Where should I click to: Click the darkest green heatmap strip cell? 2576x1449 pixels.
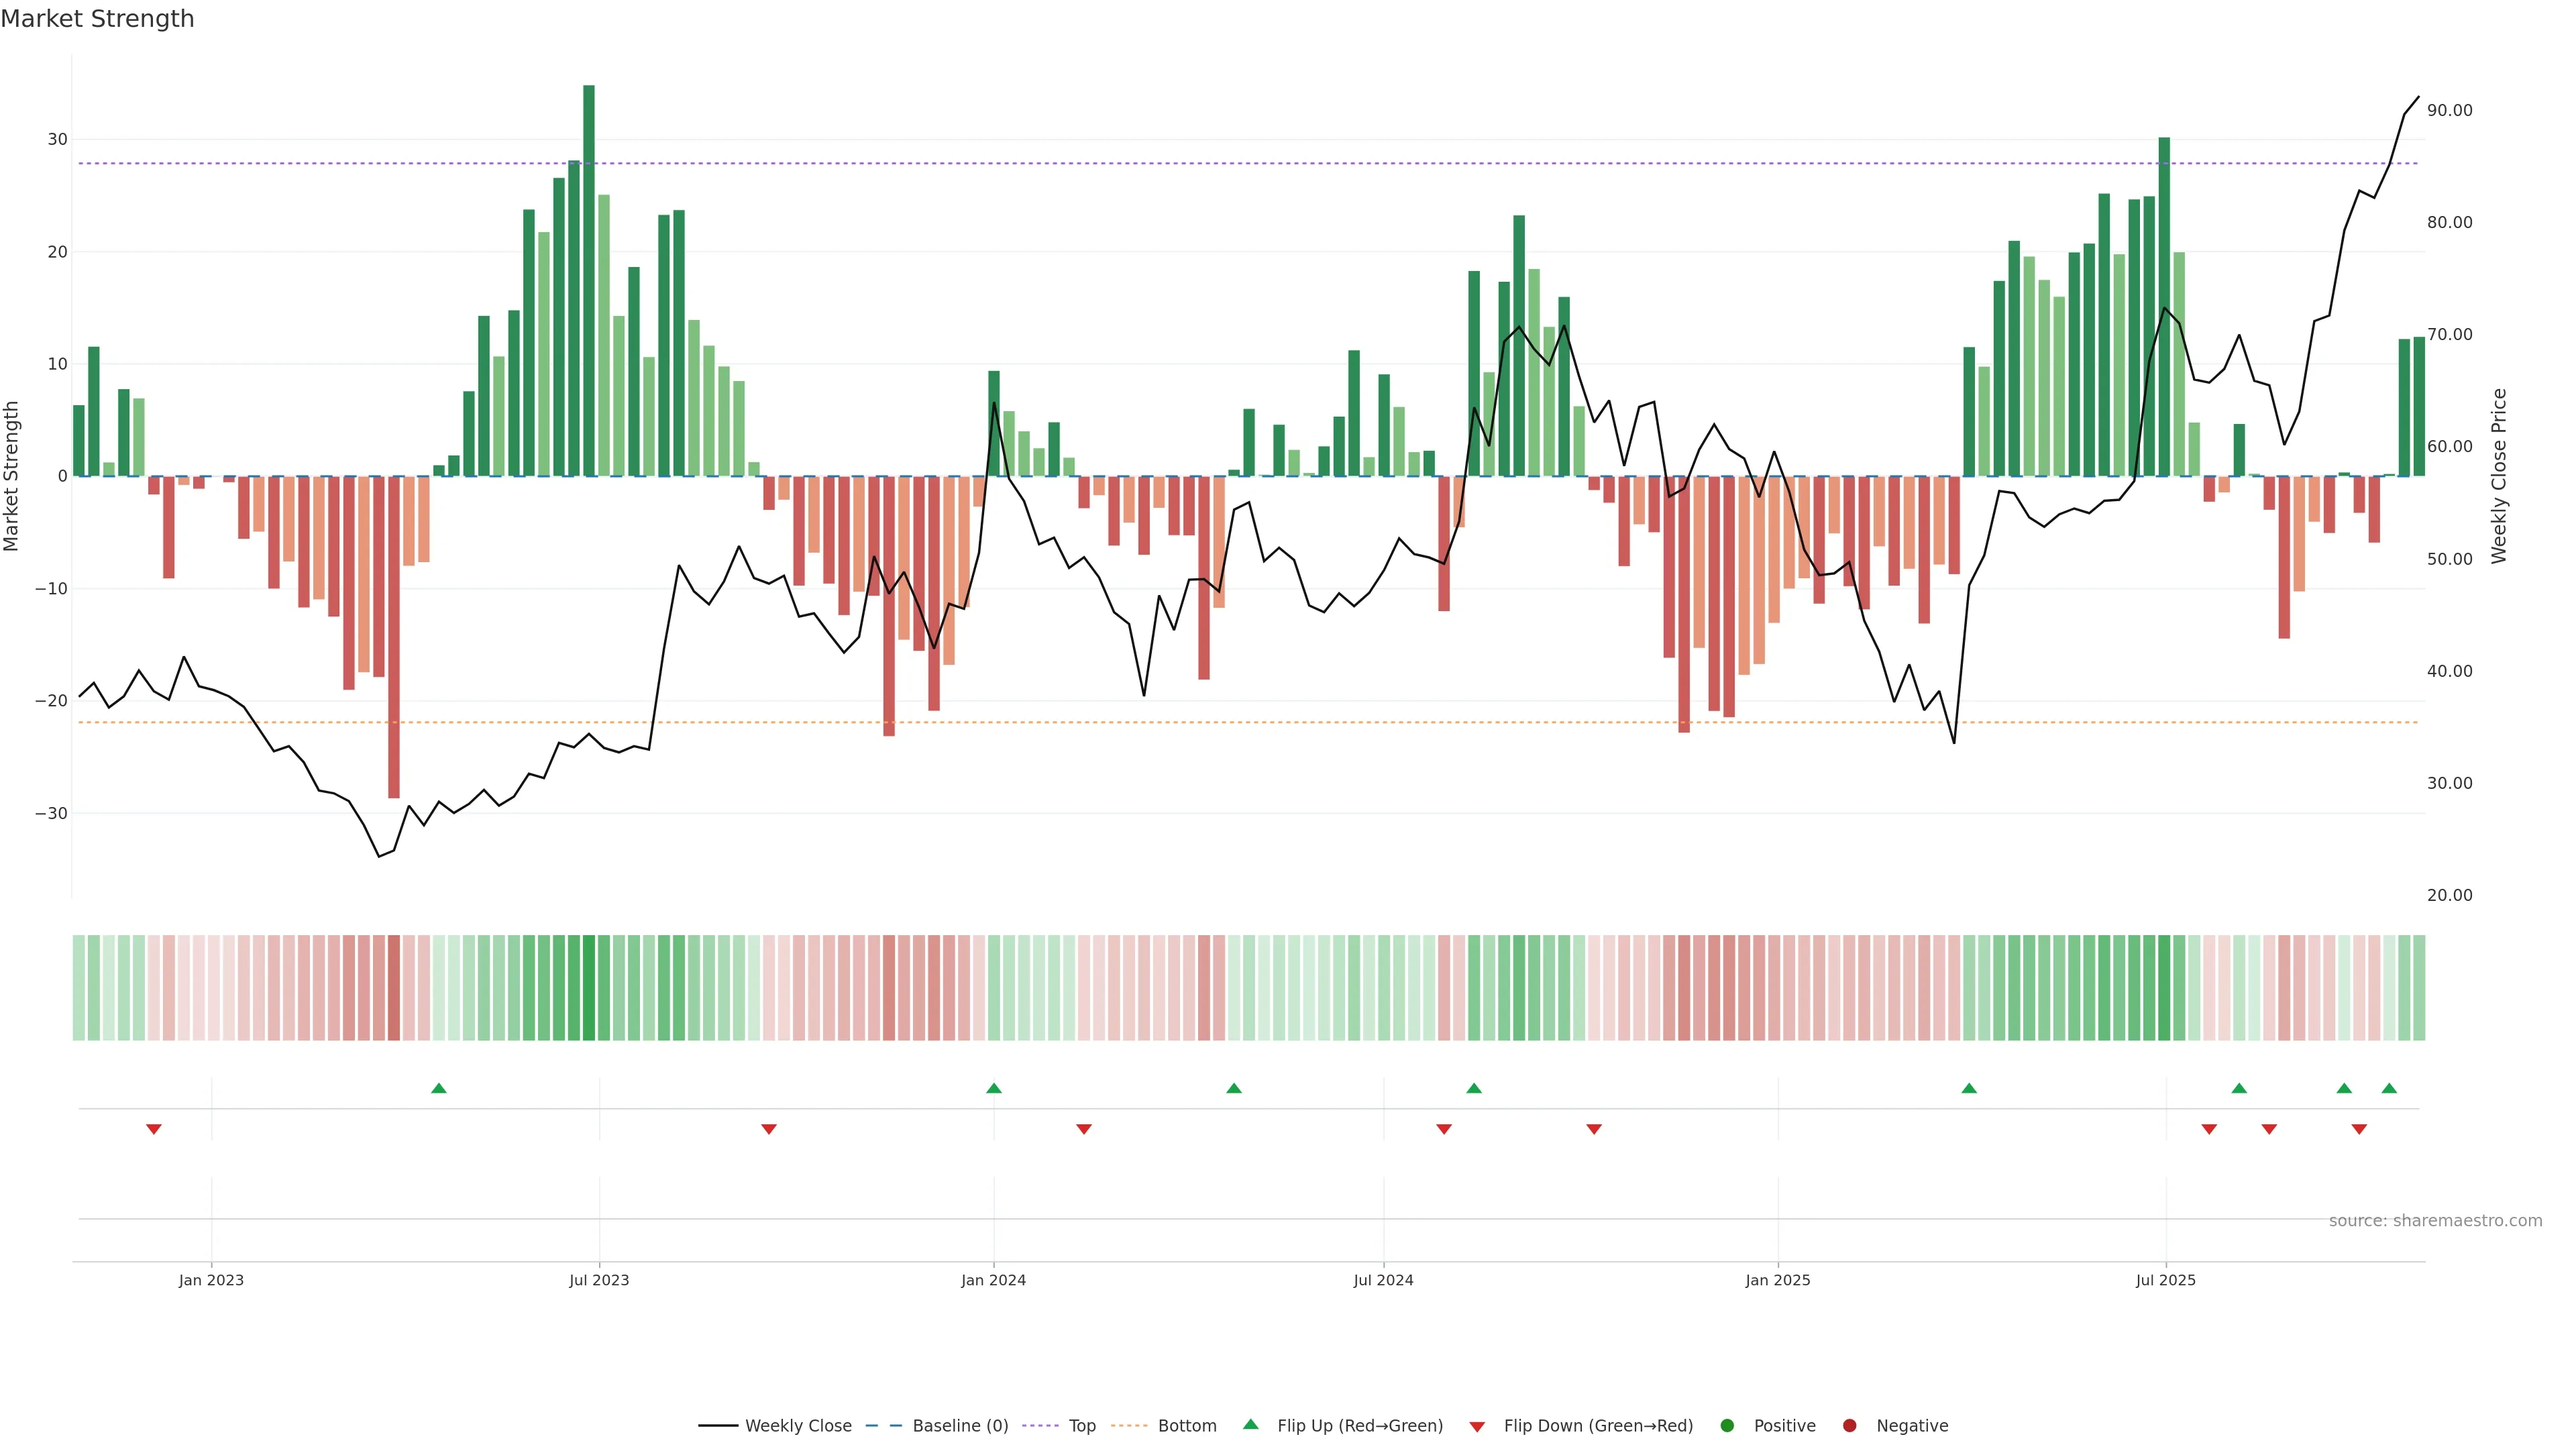pos(589,987)
